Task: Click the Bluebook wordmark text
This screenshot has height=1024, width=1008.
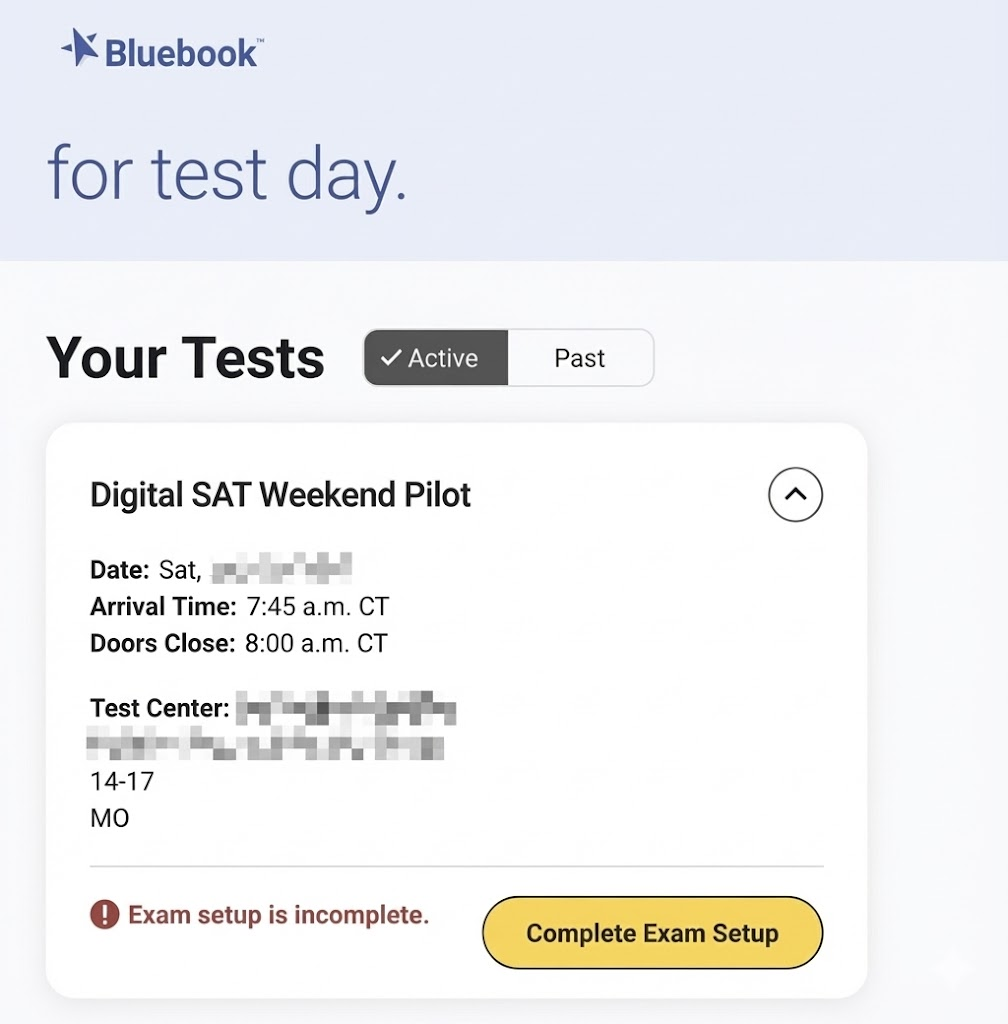Action: [183, 52]
